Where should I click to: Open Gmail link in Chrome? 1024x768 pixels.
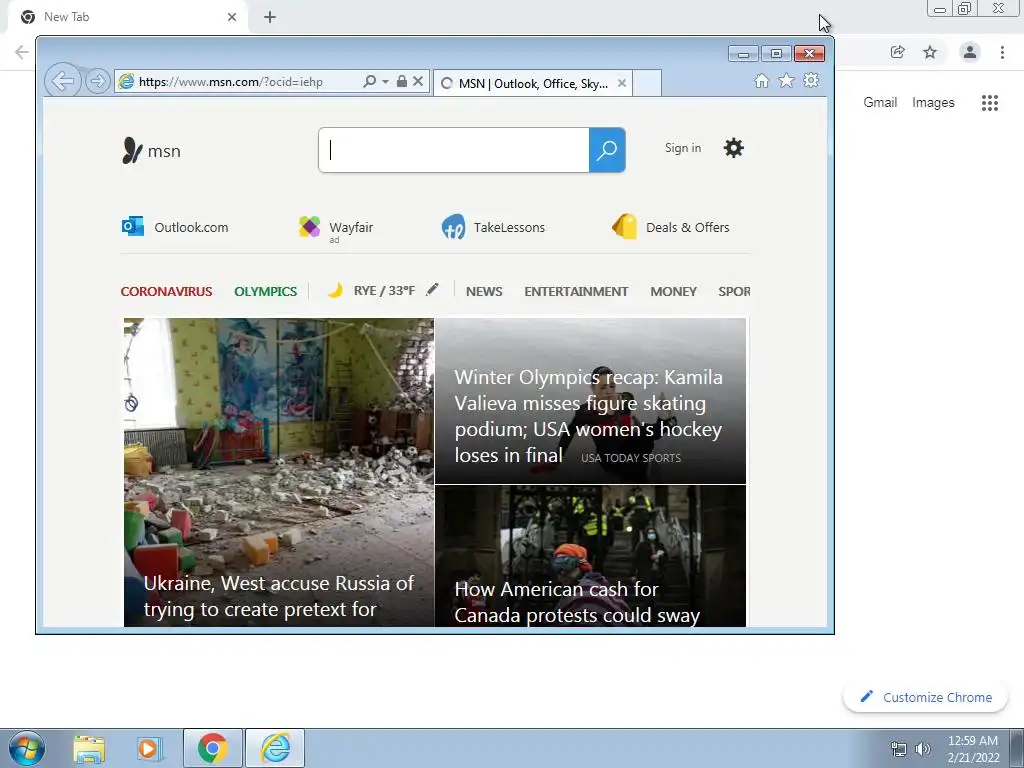[x=880, y=103]
